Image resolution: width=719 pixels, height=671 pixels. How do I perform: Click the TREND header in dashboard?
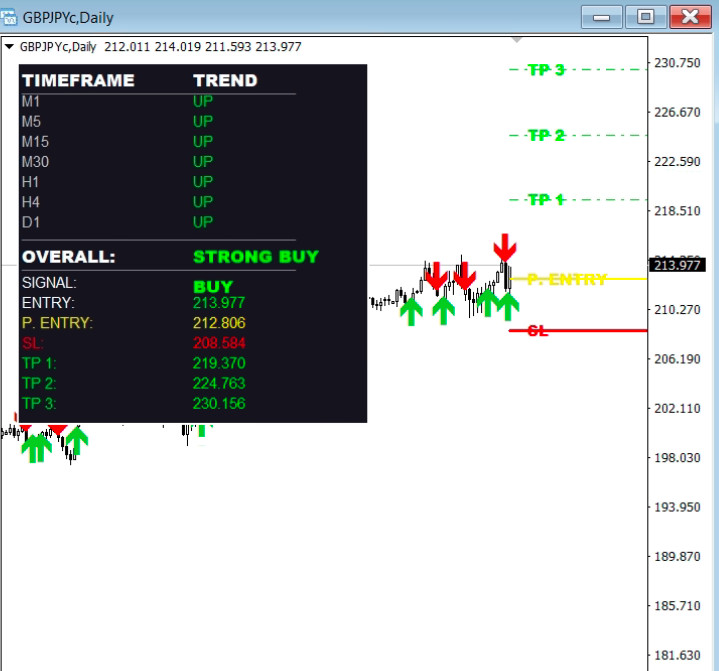tap(225, 81)
